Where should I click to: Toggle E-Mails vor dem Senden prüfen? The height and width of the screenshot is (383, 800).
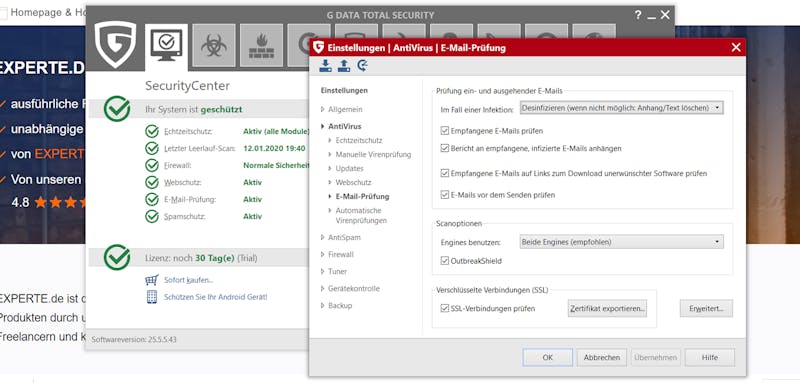pos(444,195)
